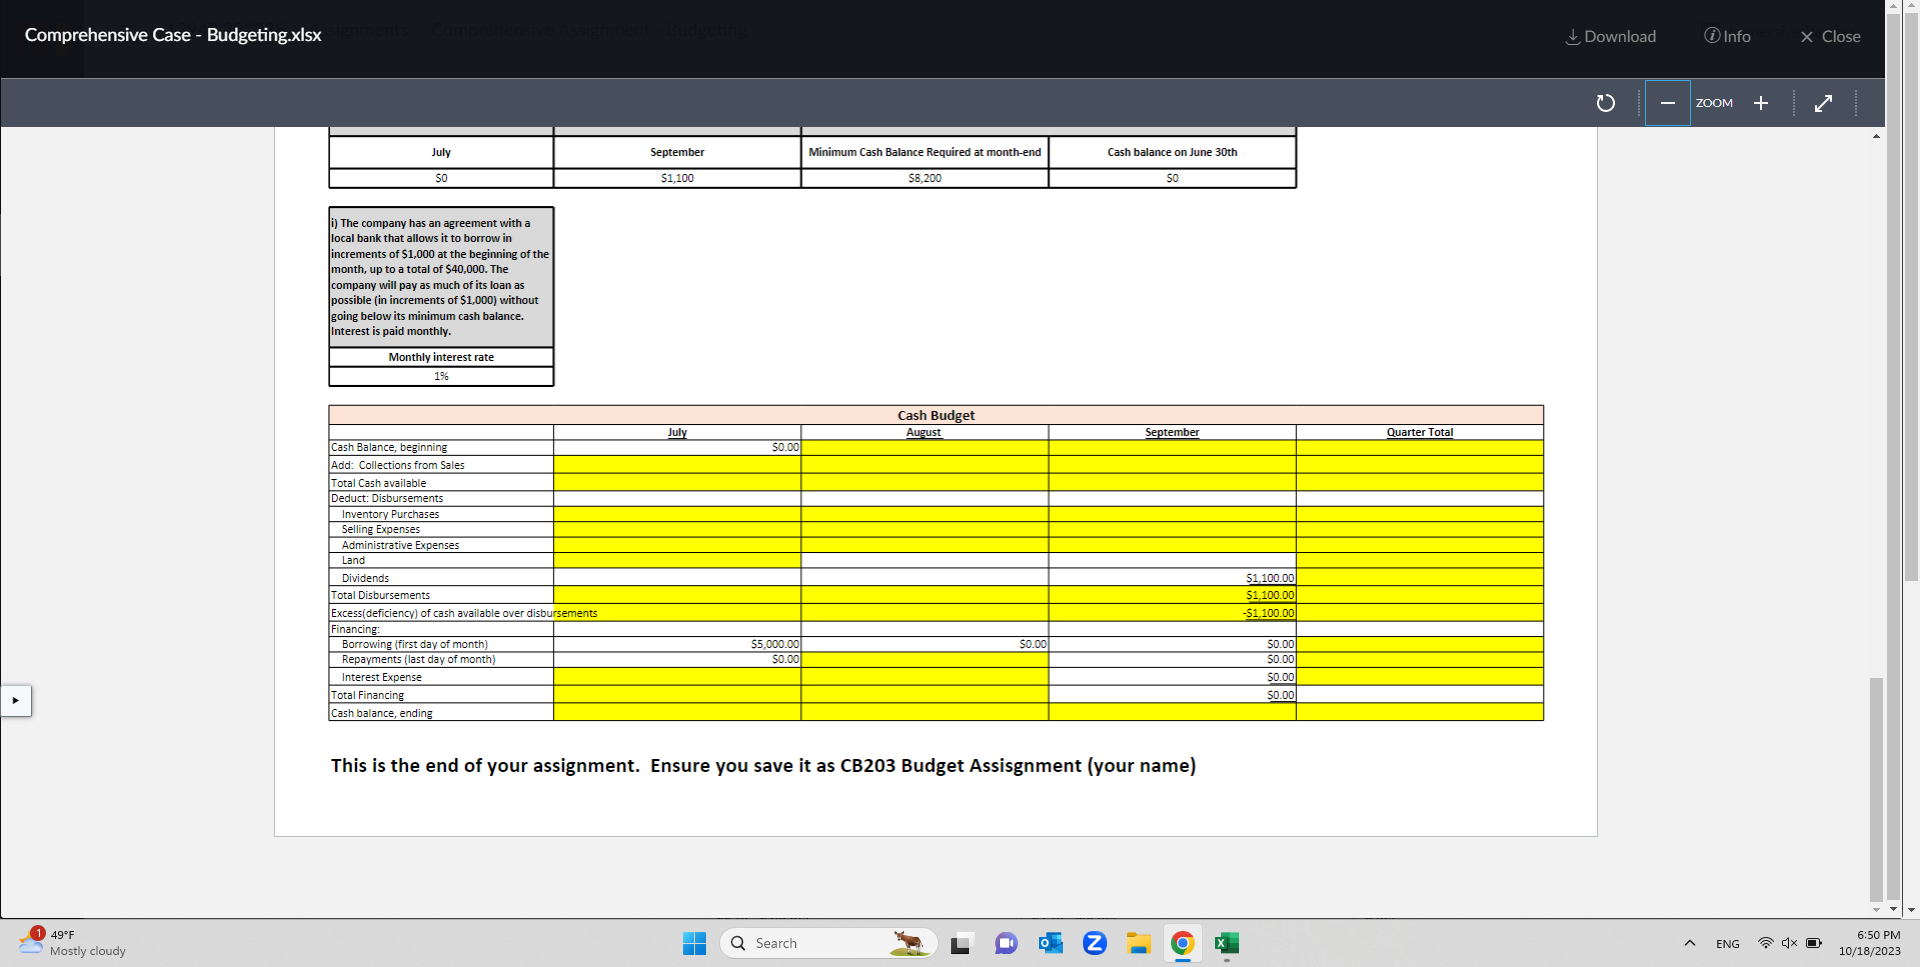Open the Windows Start menu
The width and height of the screenshot is (1920, 967).
[694, 943]
